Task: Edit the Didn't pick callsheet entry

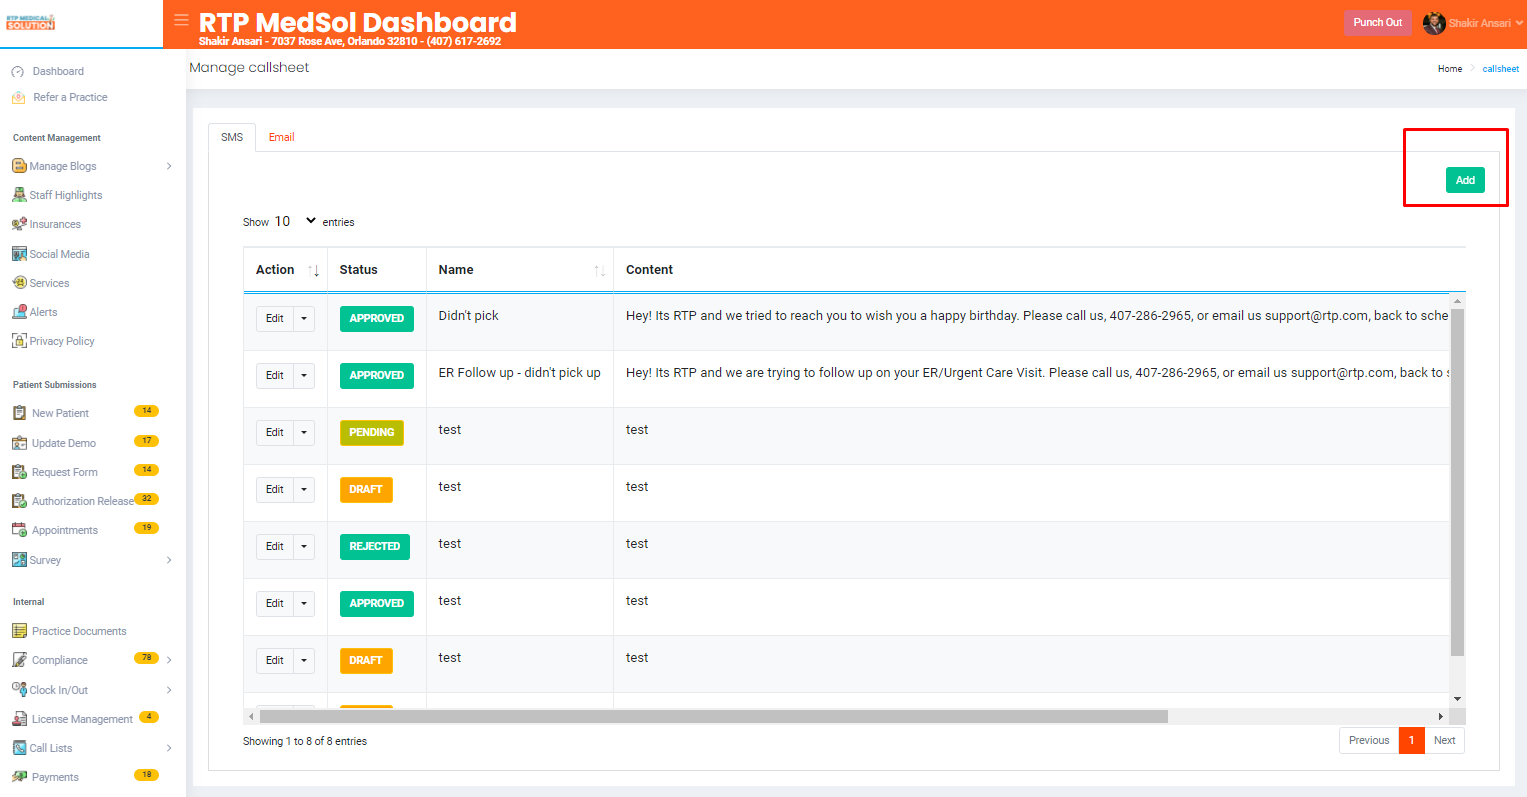Action: [x=275, y=318]
